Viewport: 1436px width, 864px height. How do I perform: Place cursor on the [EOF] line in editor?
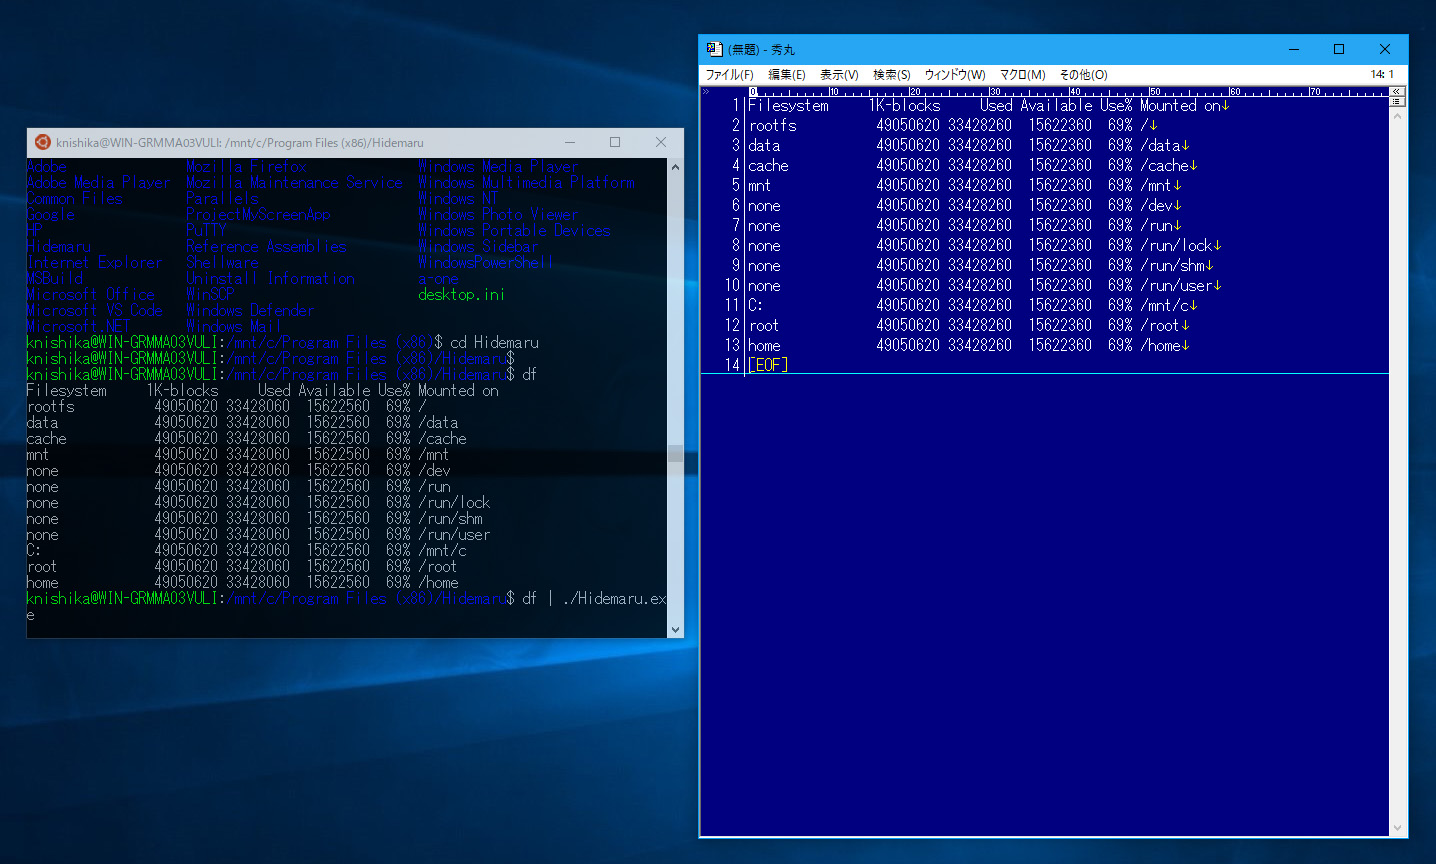tap(768, 365)
